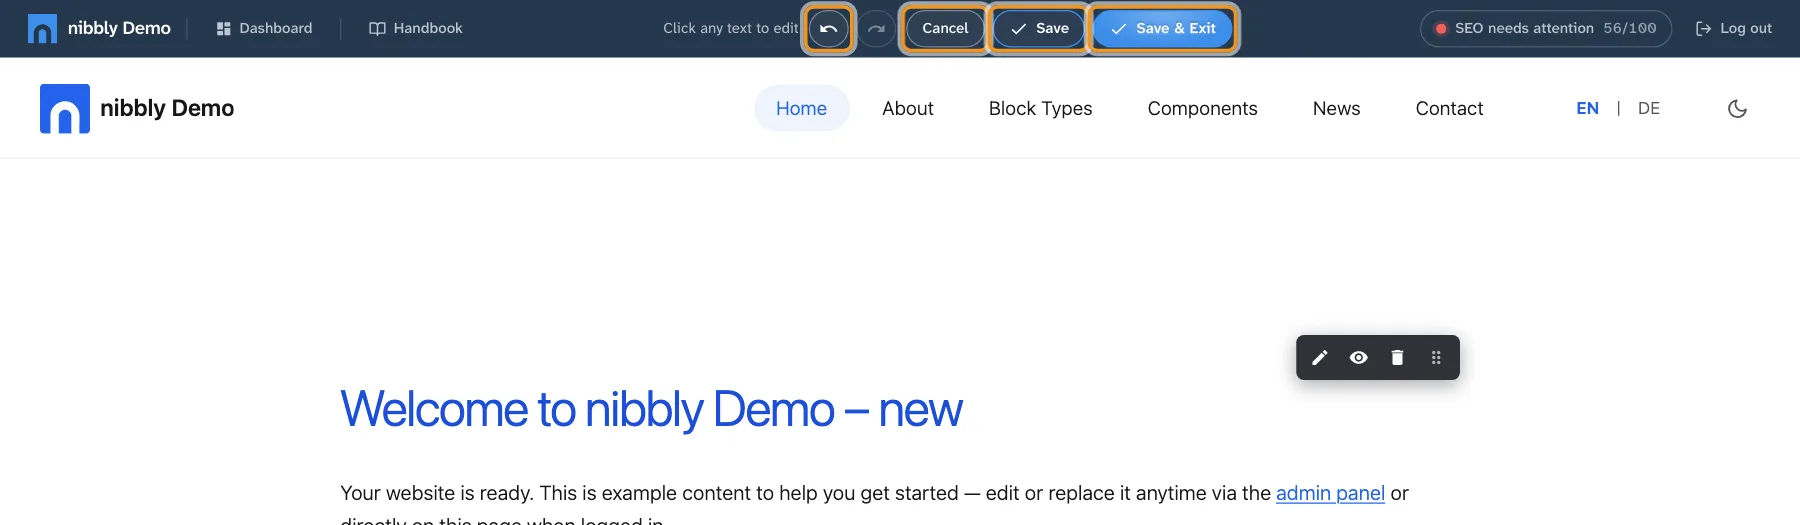Switch language to EN

tap(1588, 108)
